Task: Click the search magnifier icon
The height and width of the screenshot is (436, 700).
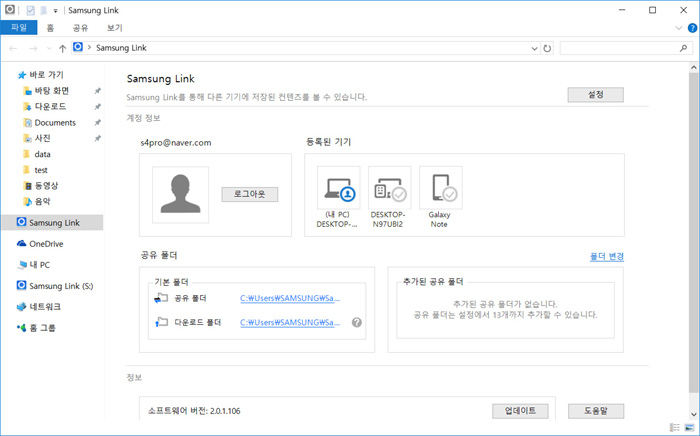Action: [683, 48]
